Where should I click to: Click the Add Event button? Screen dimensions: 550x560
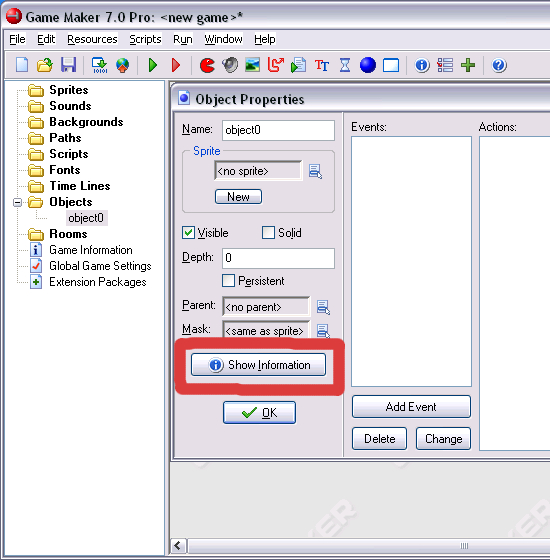pyautogui.click(x=411, y=406)
